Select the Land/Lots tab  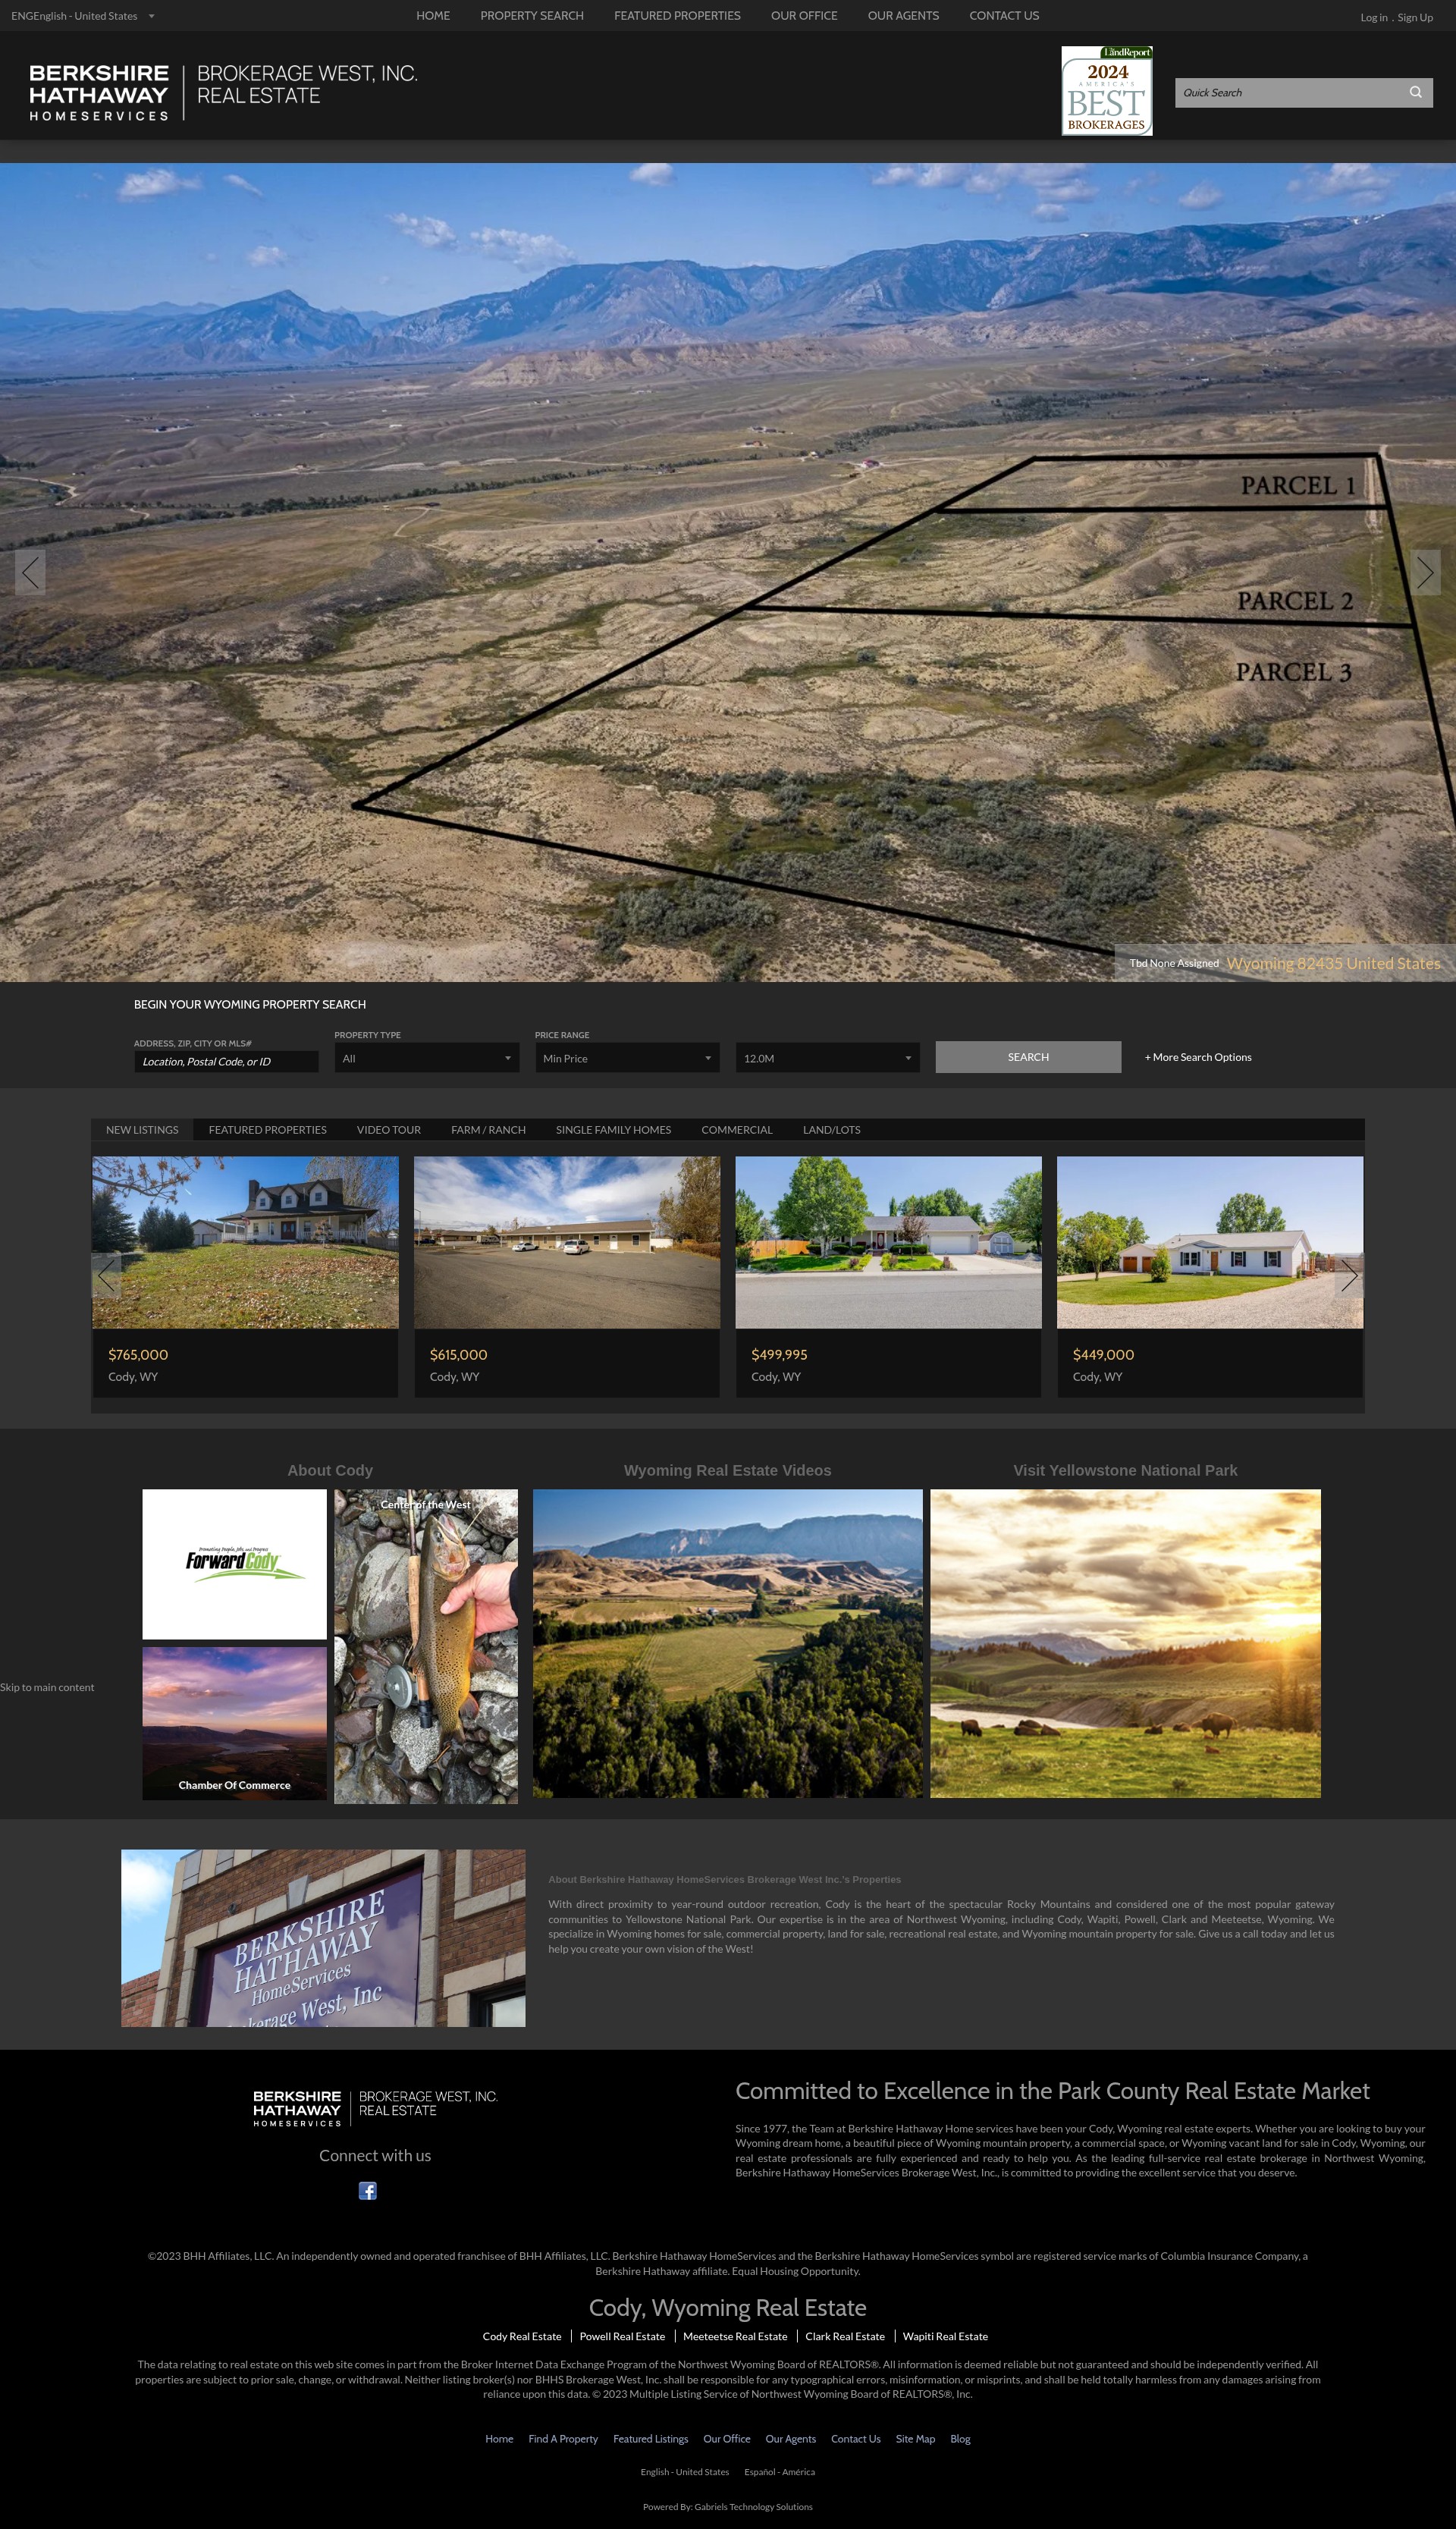(831, 1130)
